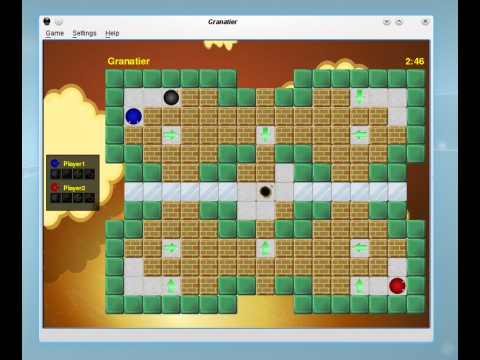Click the up arrow tile in the bottom-left corridor
The image size is (480, 360).
[171, 286]
